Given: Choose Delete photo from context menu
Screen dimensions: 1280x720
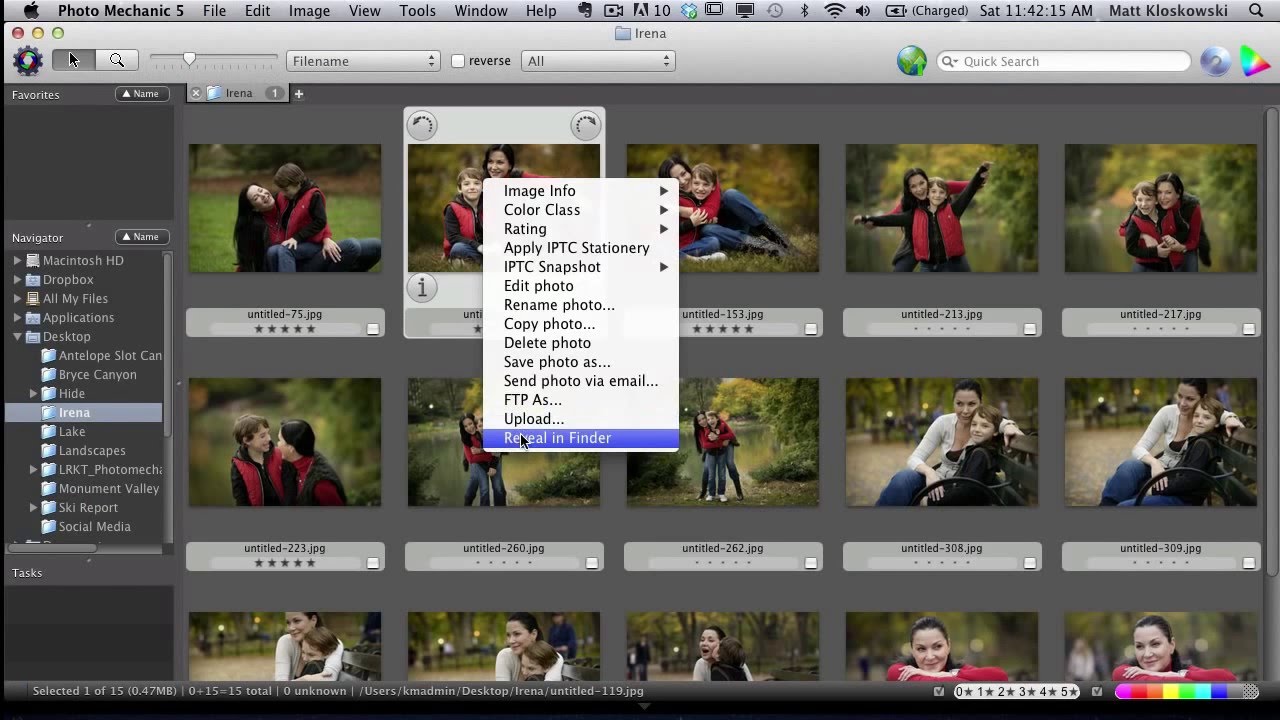Looking at the screenshot, I should tap(580, 343).
